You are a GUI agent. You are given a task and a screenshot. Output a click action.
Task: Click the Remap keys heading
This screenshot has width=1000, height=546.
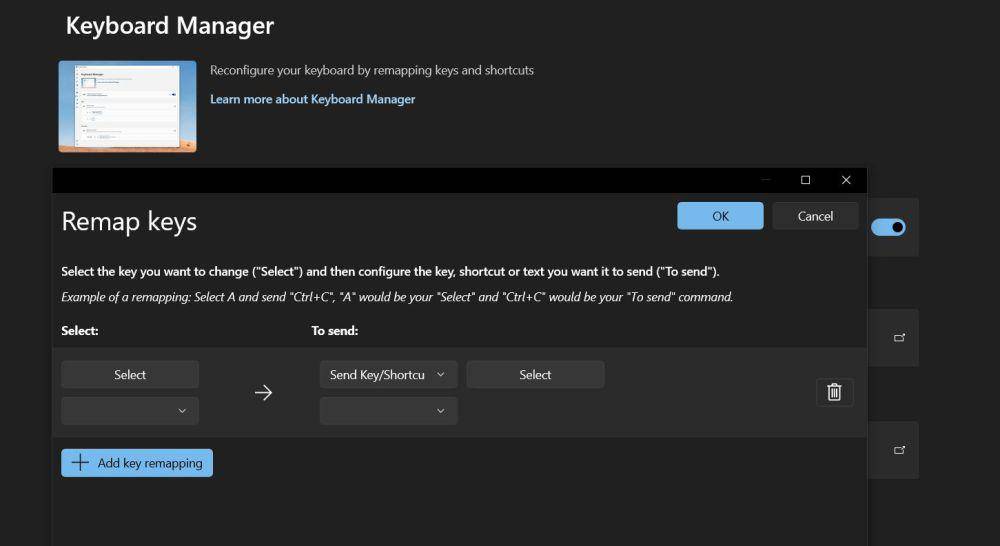pyautogui.click(x=129, y=222)
